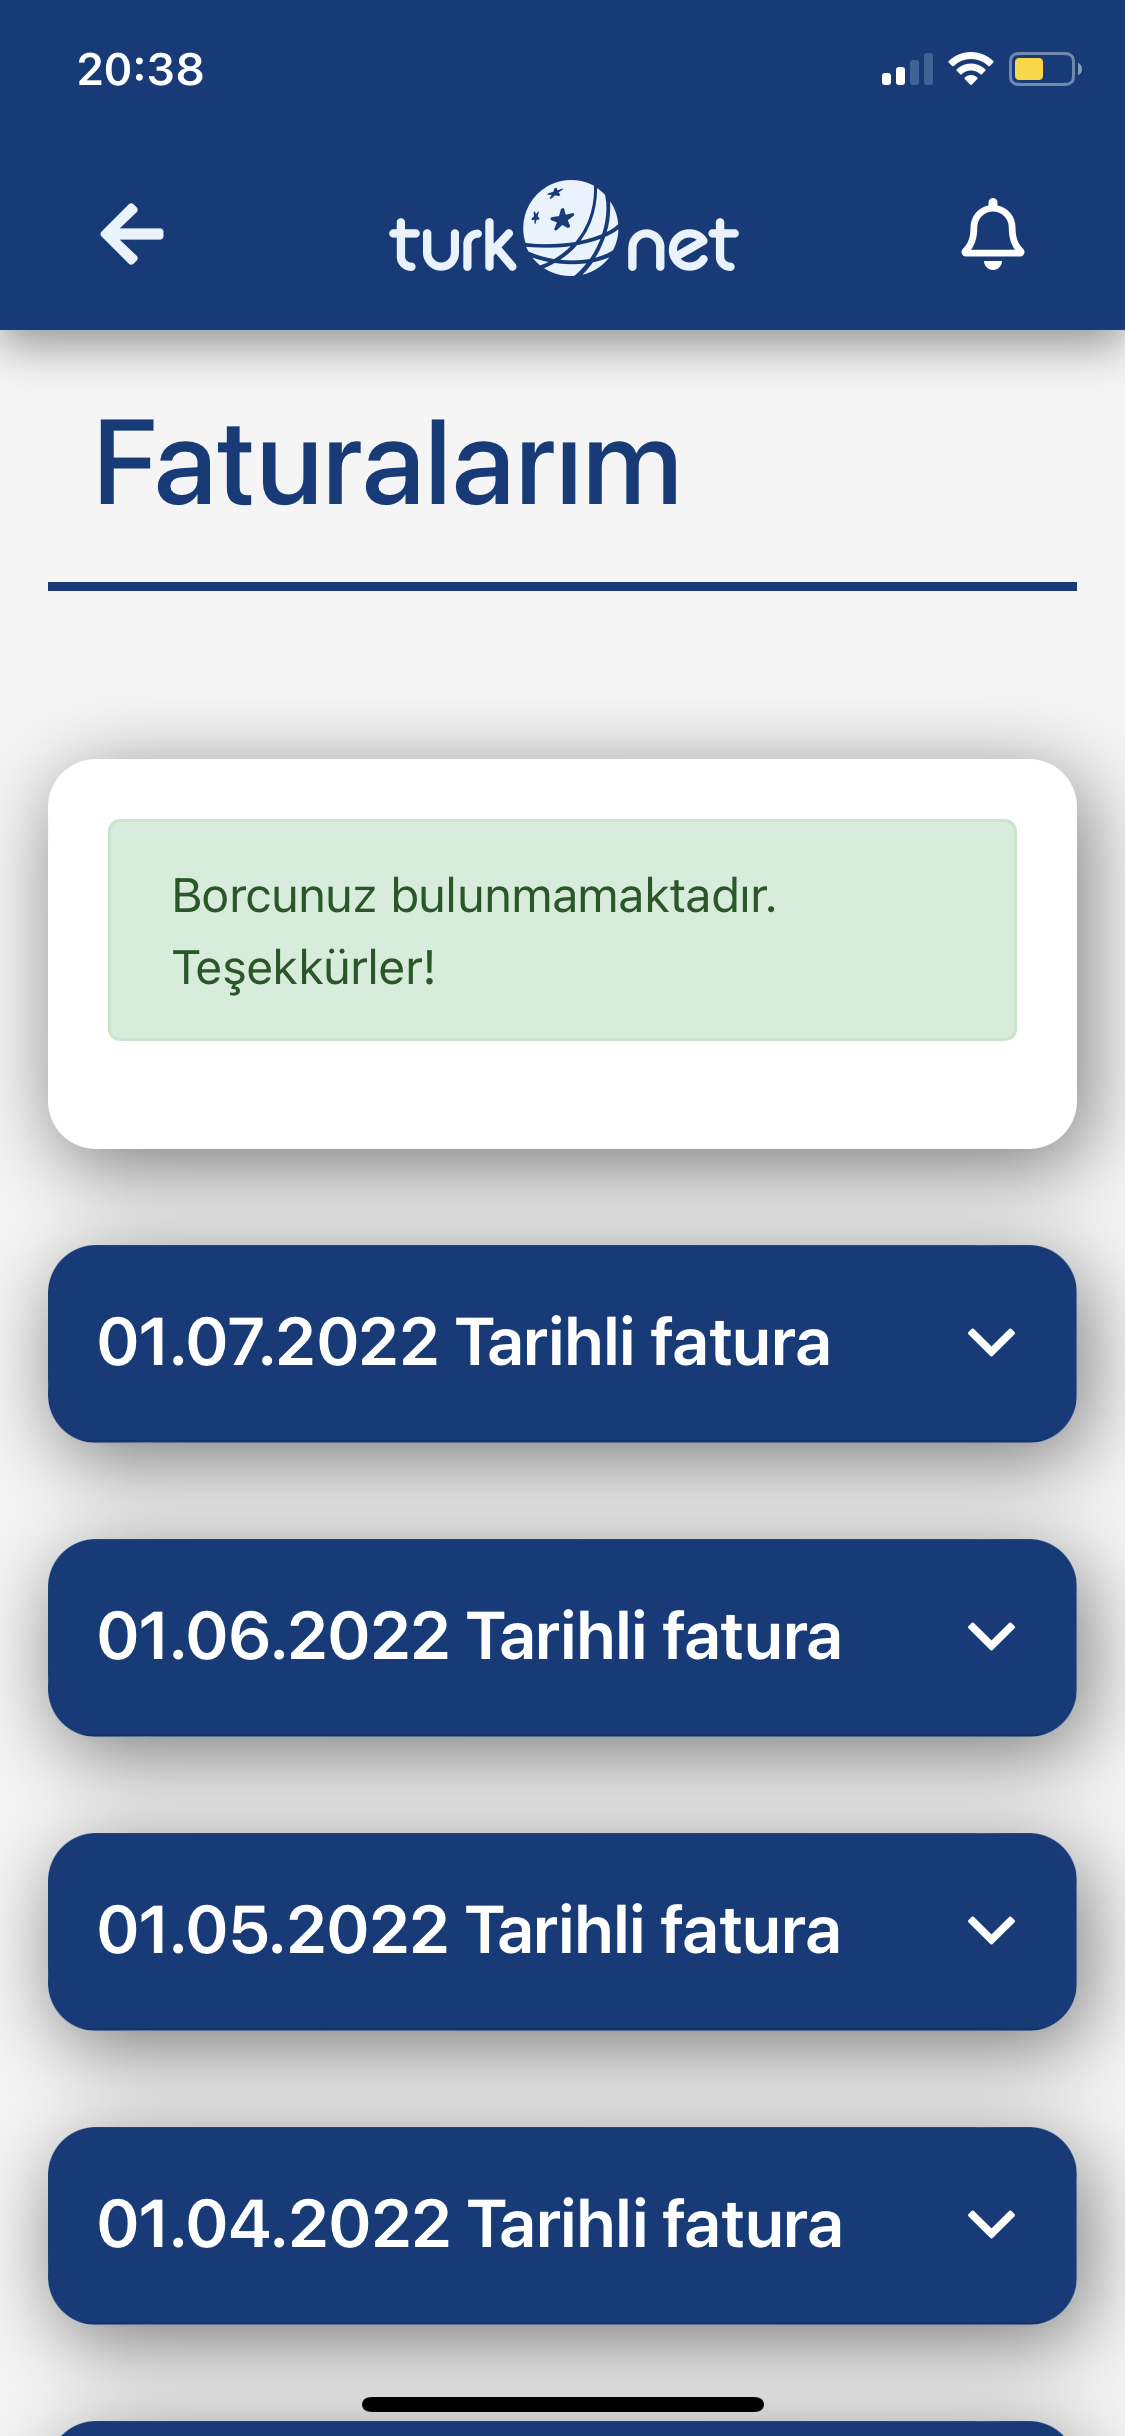Tap the battery status icon
Screen dimensions: 1125x2436
pos(1045,69)
